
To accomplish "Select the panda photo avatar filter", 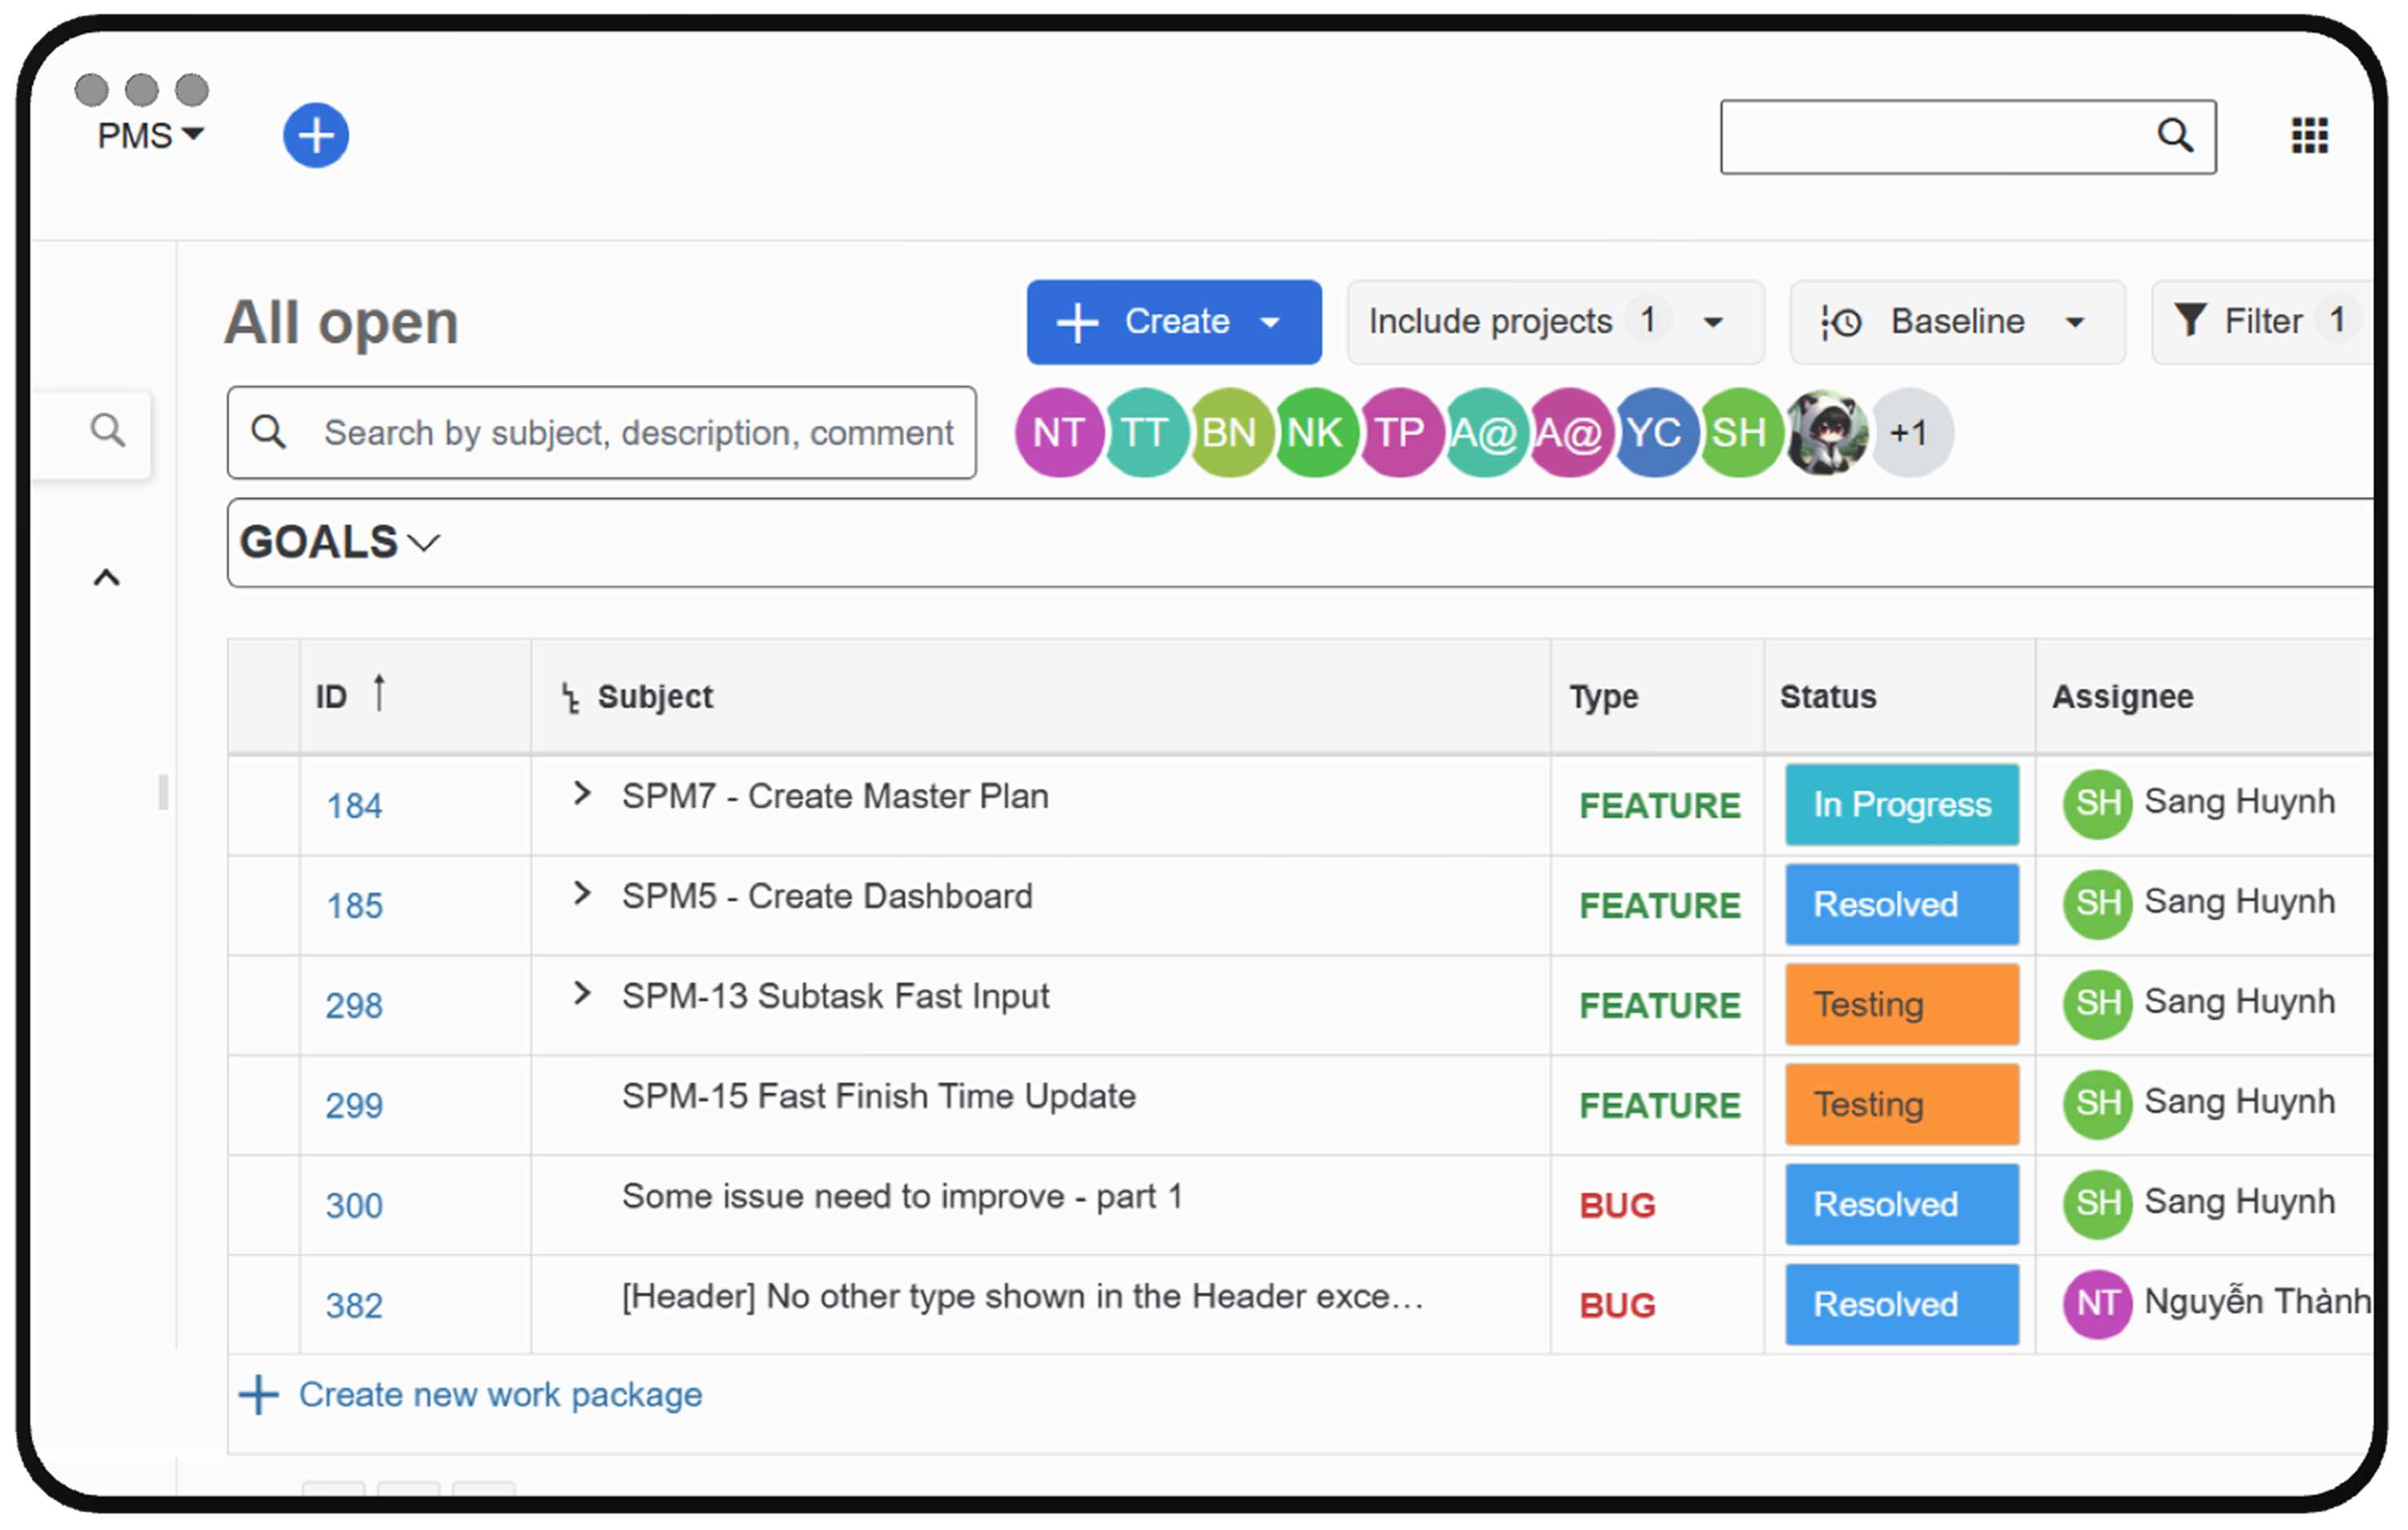I will pos(1826,433).
